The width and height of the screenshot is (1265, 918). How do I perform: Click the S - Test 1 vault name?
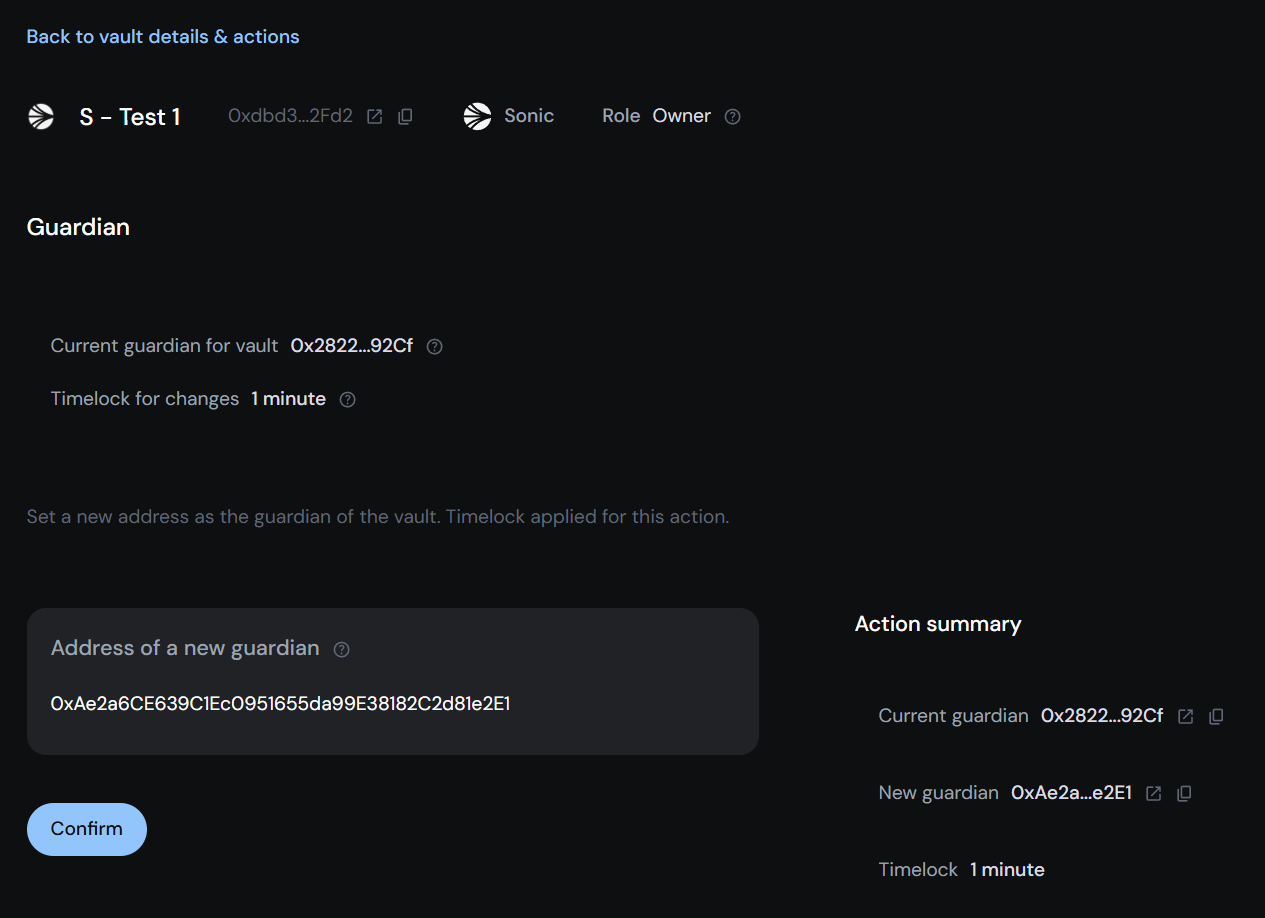pyautogui.click(x=130, y=117)
